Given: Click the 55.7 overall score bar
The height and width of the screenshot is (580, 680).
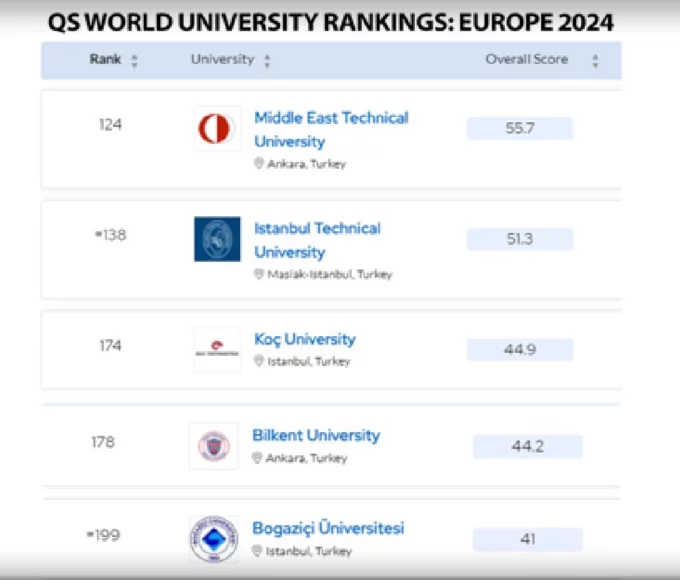Looking at the screenshot, I should tap(520, 128).
